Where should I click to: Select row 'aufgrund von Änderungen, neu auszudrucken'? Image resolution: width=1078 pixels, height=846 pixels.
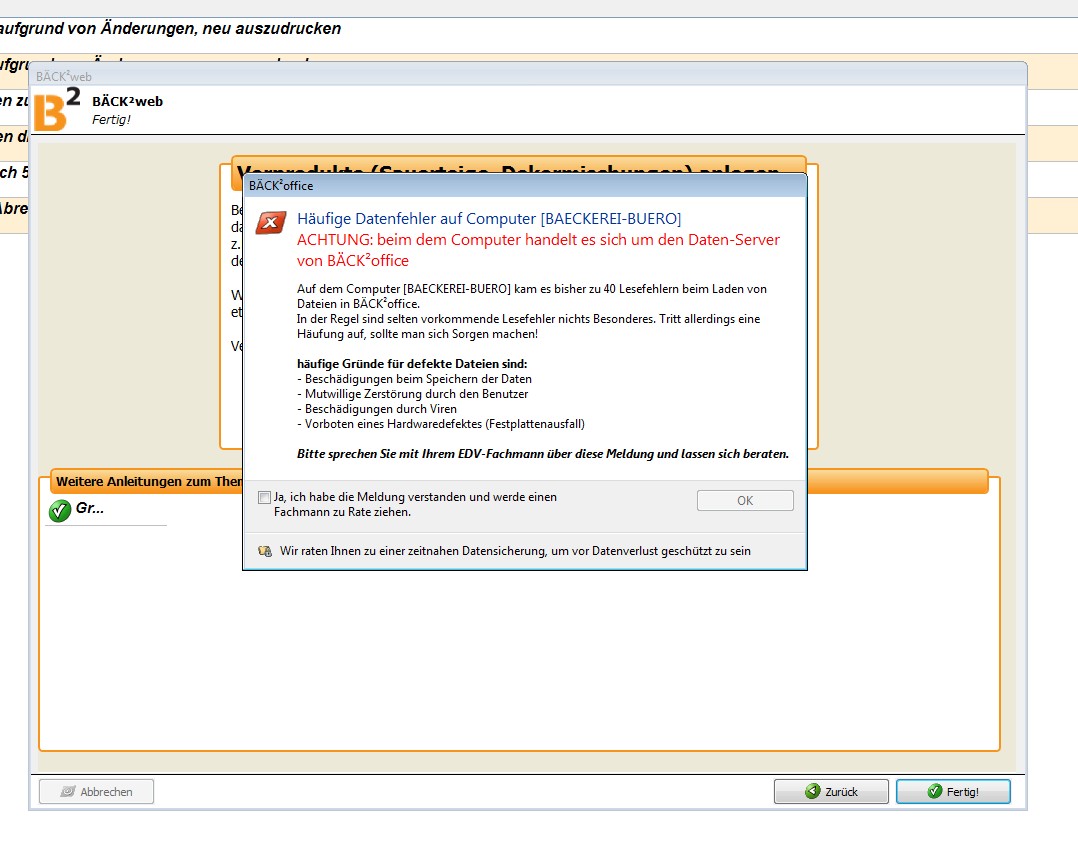pos(170,29)
